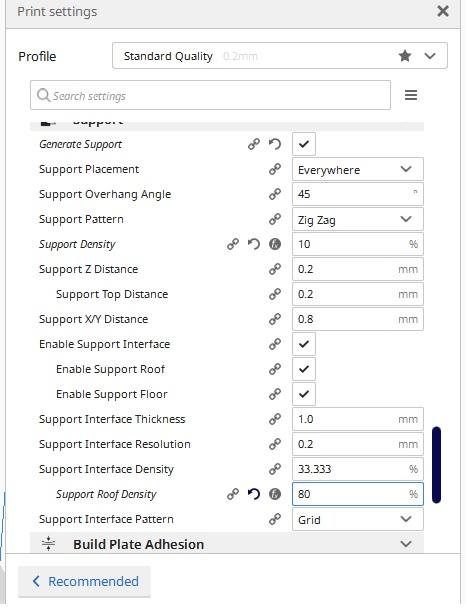This screenshot has height=609, width=466.
Task: Revert the Support Density value
Action: (254, 244)
